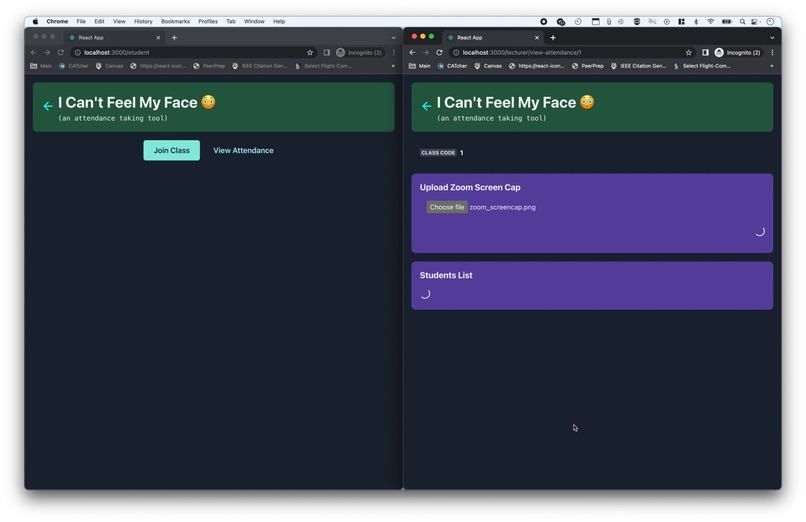
Task: Open Chrome three-dot menu in left window
Action: (394, 52)
